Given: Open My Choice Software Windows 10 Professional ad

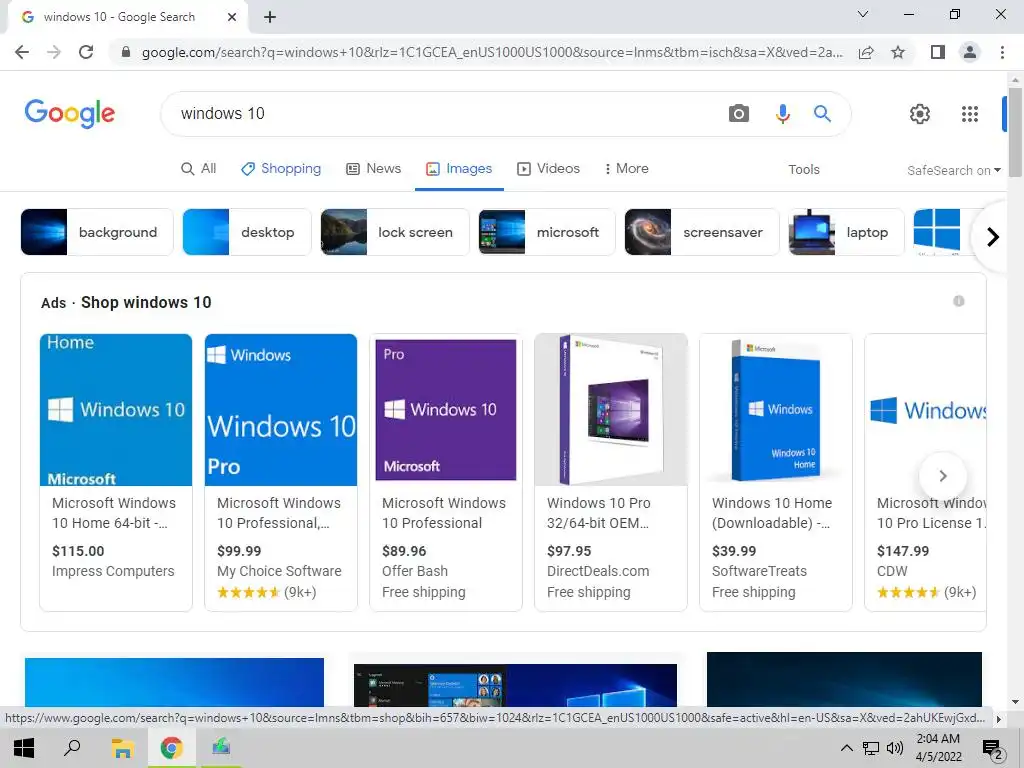Looking at the screenshot, I should tap(281, 472).
